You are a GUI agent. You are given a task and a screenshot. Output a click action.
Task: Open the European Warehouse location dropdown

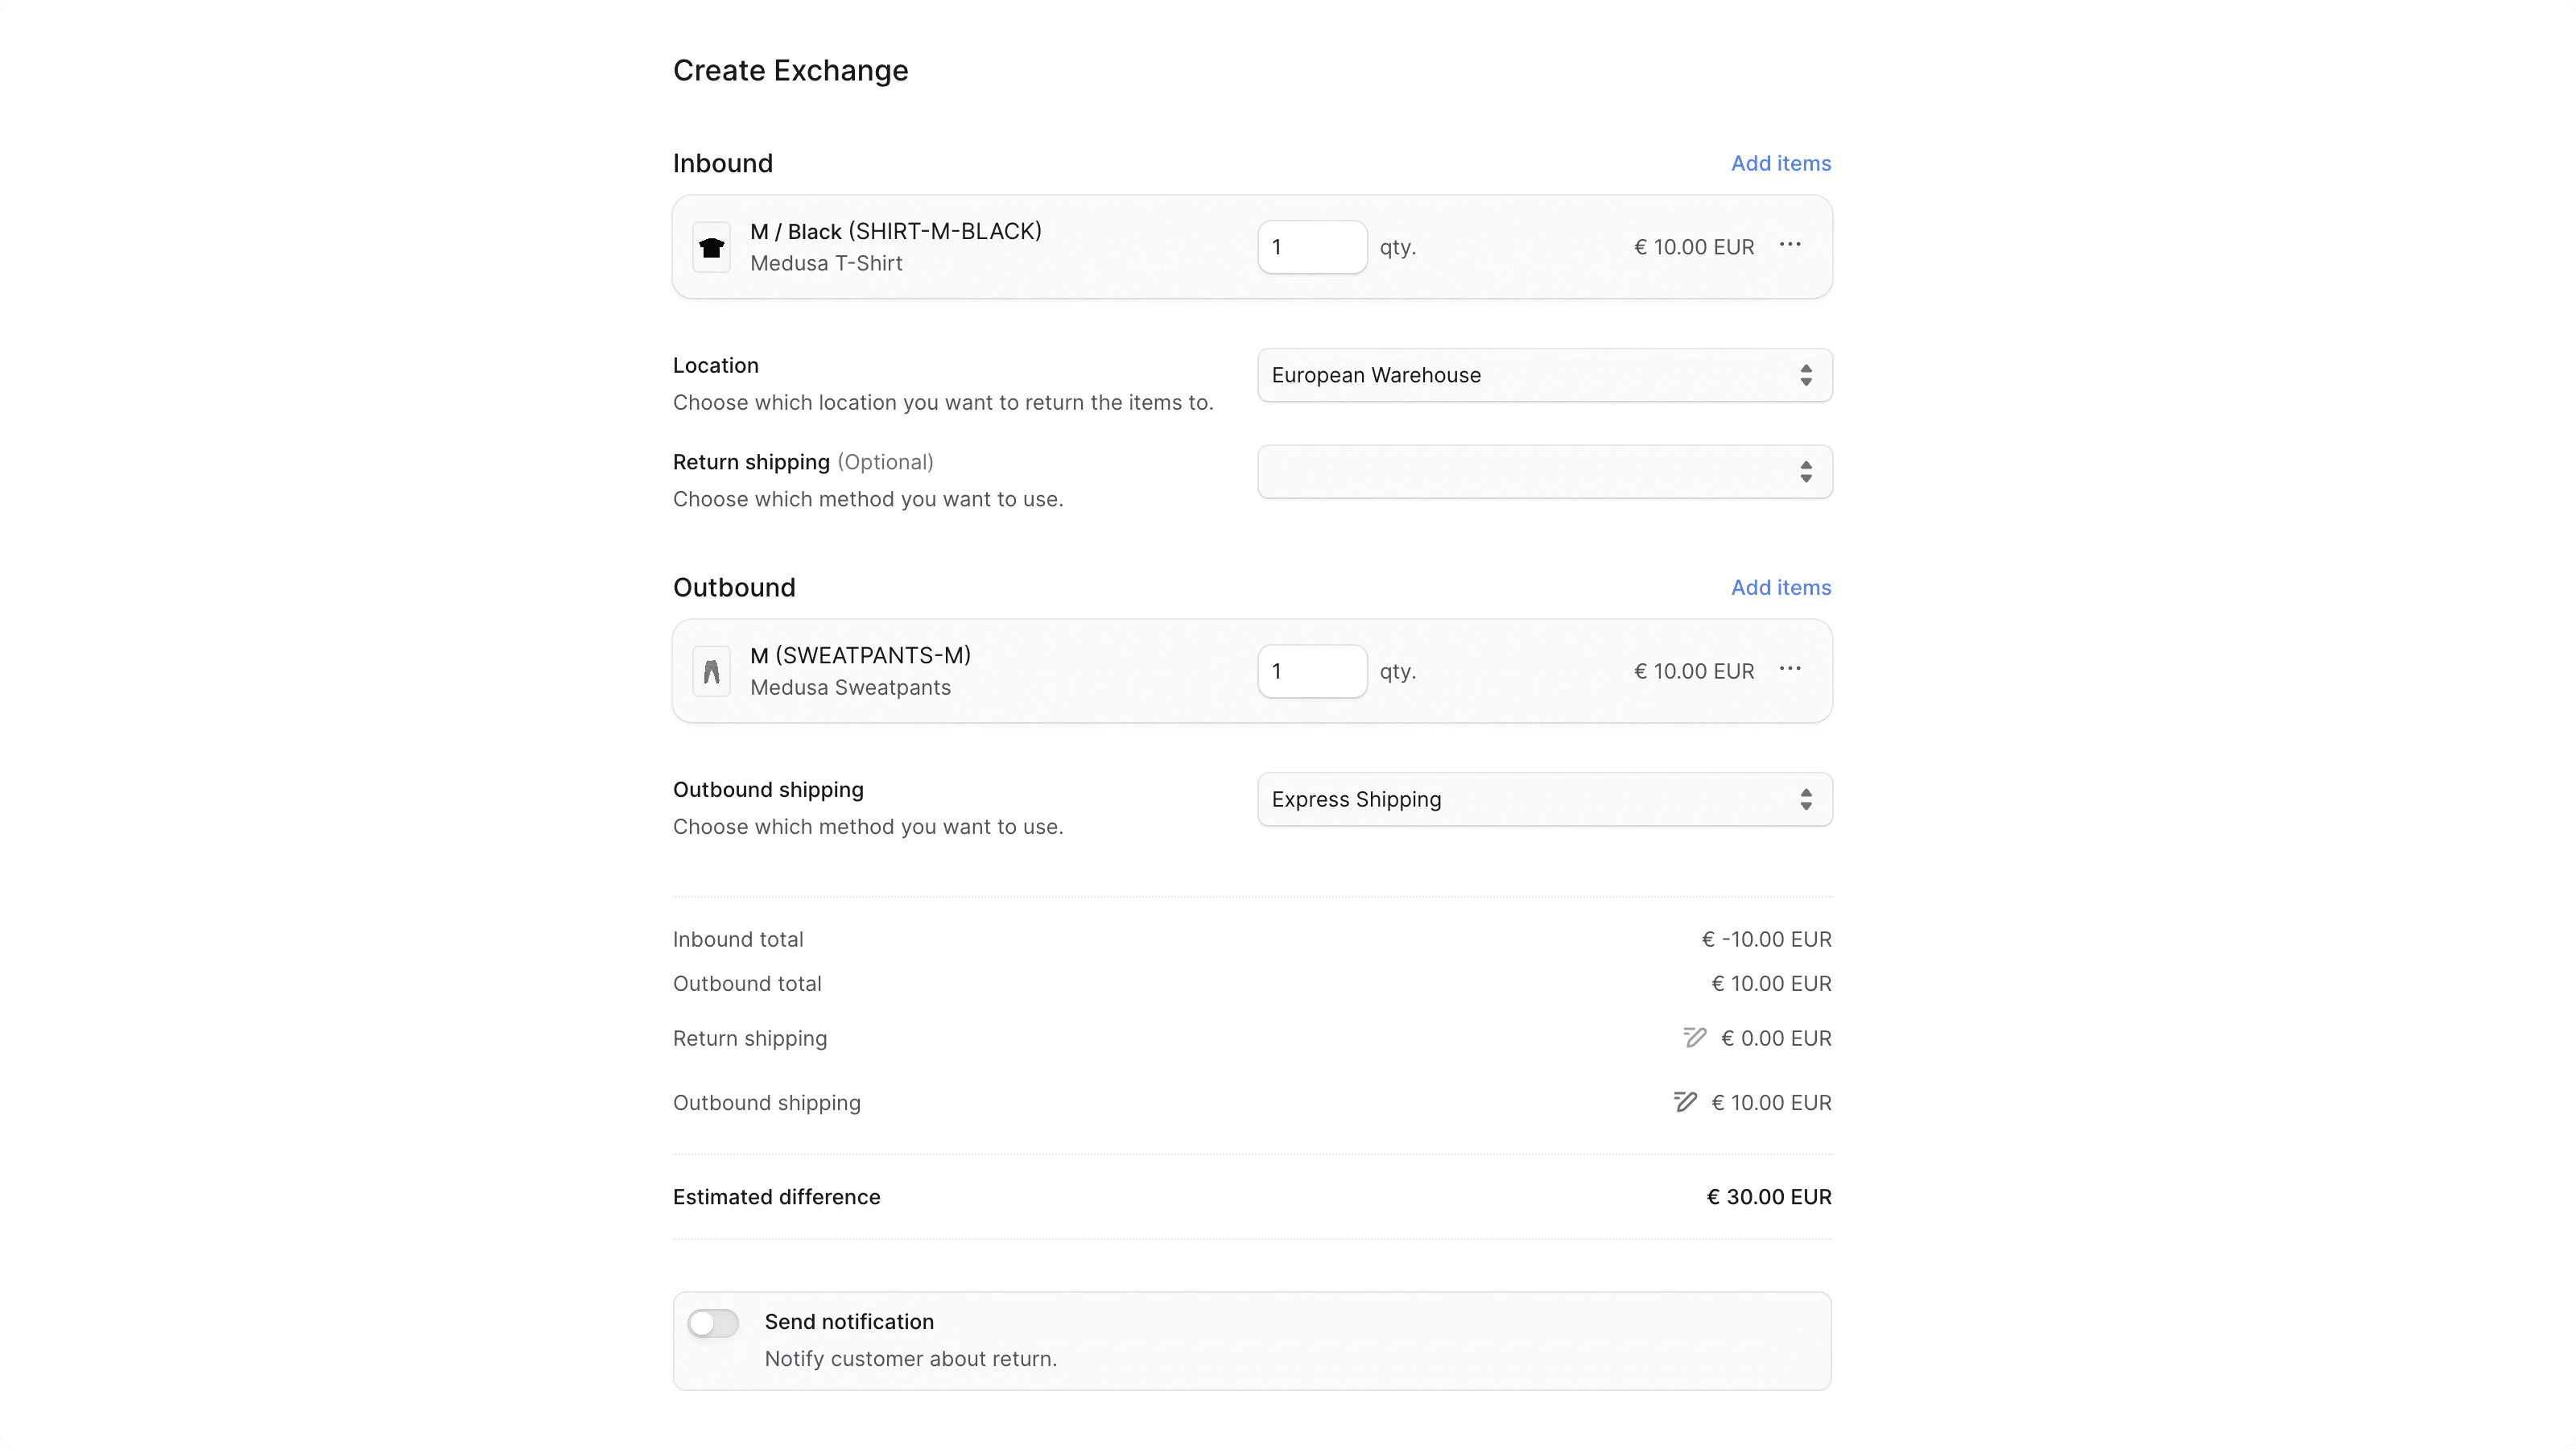tap(1544, 375)
